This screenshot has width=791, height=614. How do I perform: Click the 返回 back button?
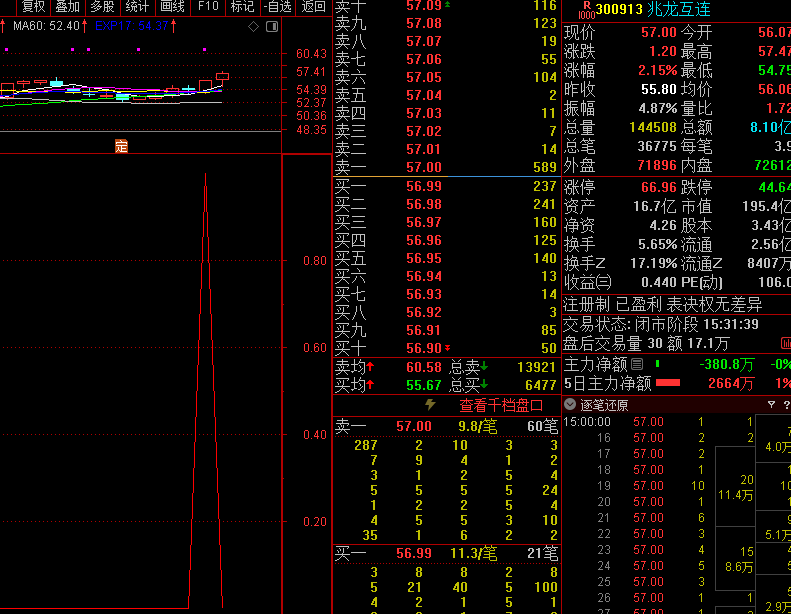(313, 7)
